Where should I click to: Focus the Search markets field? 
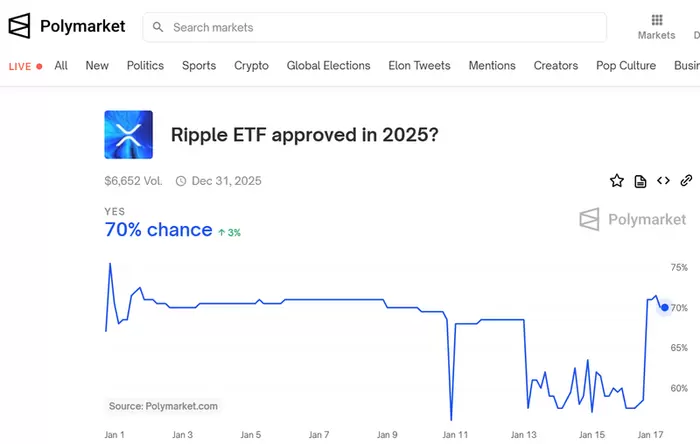(x=380, y=28)
